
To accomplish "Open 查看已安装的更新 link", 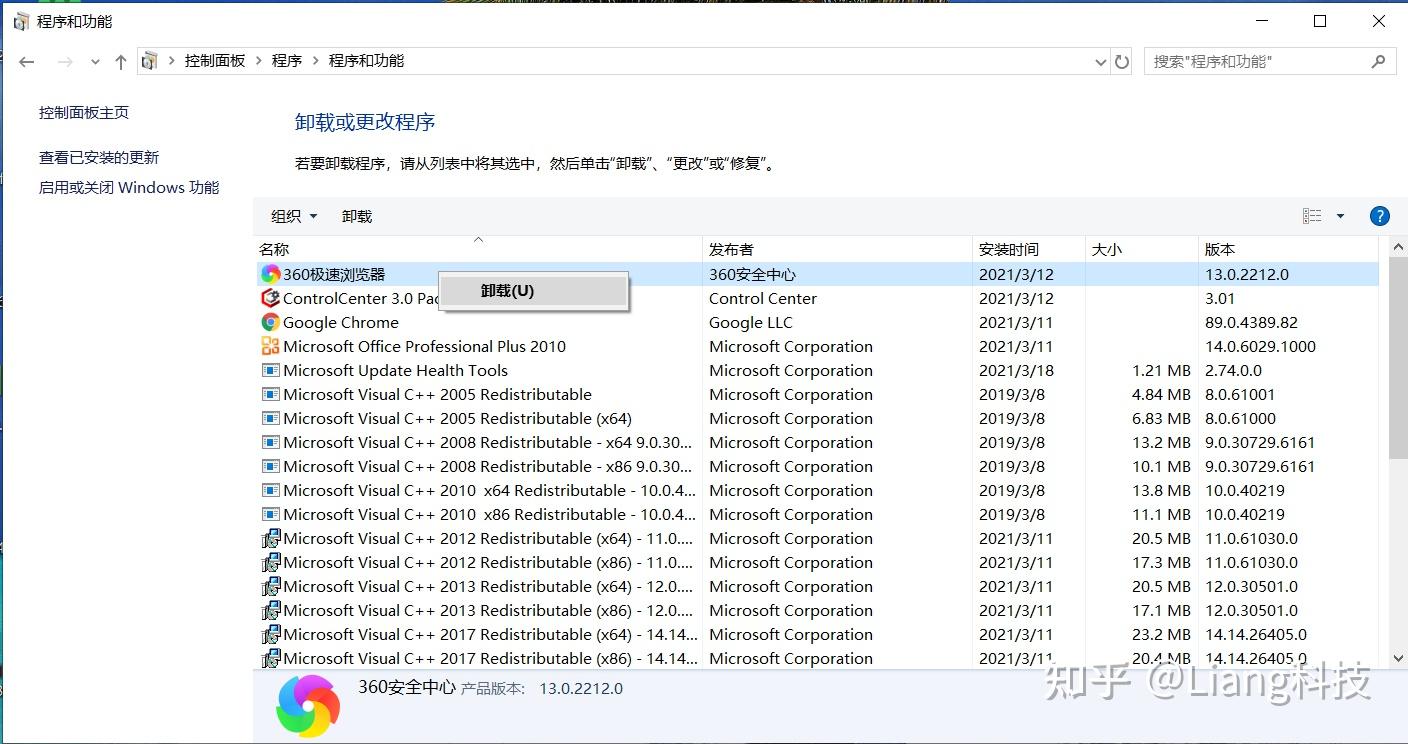I will pos(99,158).
